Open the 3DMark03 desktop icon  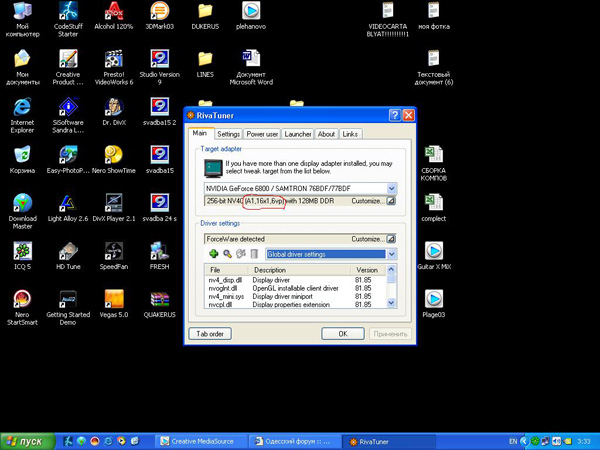158,14
